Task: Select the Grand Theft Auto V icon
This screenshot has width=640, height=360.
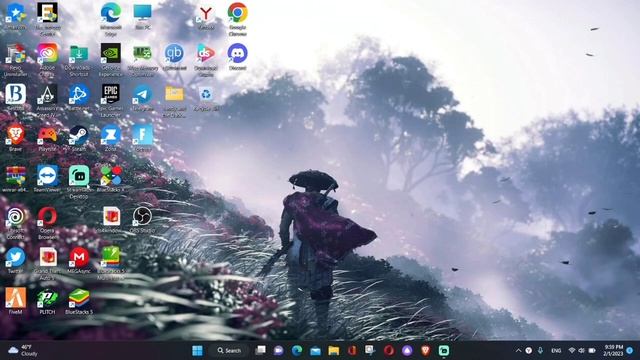Action: click(x=48, y=257)
